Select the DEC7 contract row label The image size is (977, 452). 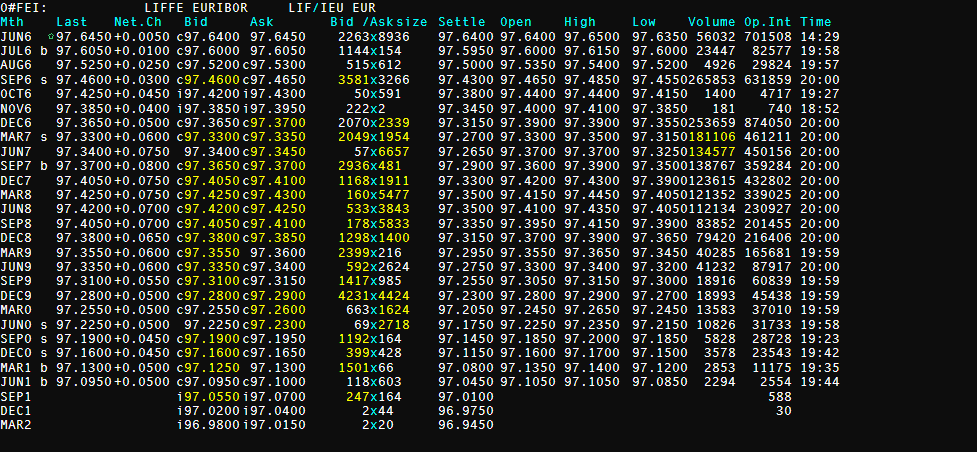pos(16,181)
